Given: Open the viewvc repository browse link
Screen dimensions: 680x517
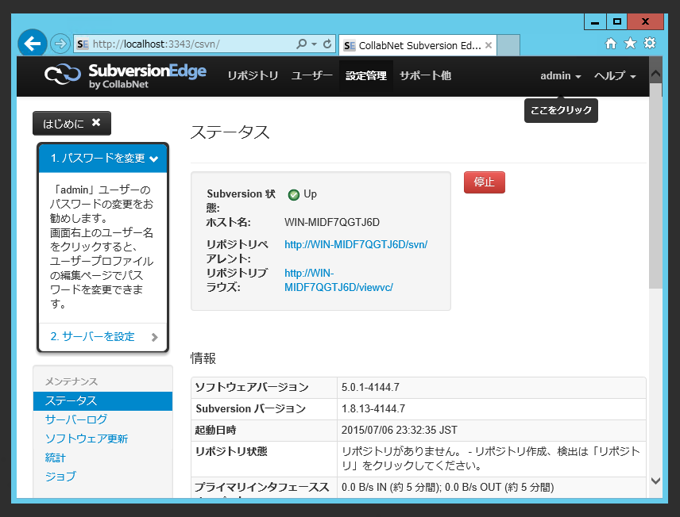Looking at the screenshot, I should coord(338,280).
